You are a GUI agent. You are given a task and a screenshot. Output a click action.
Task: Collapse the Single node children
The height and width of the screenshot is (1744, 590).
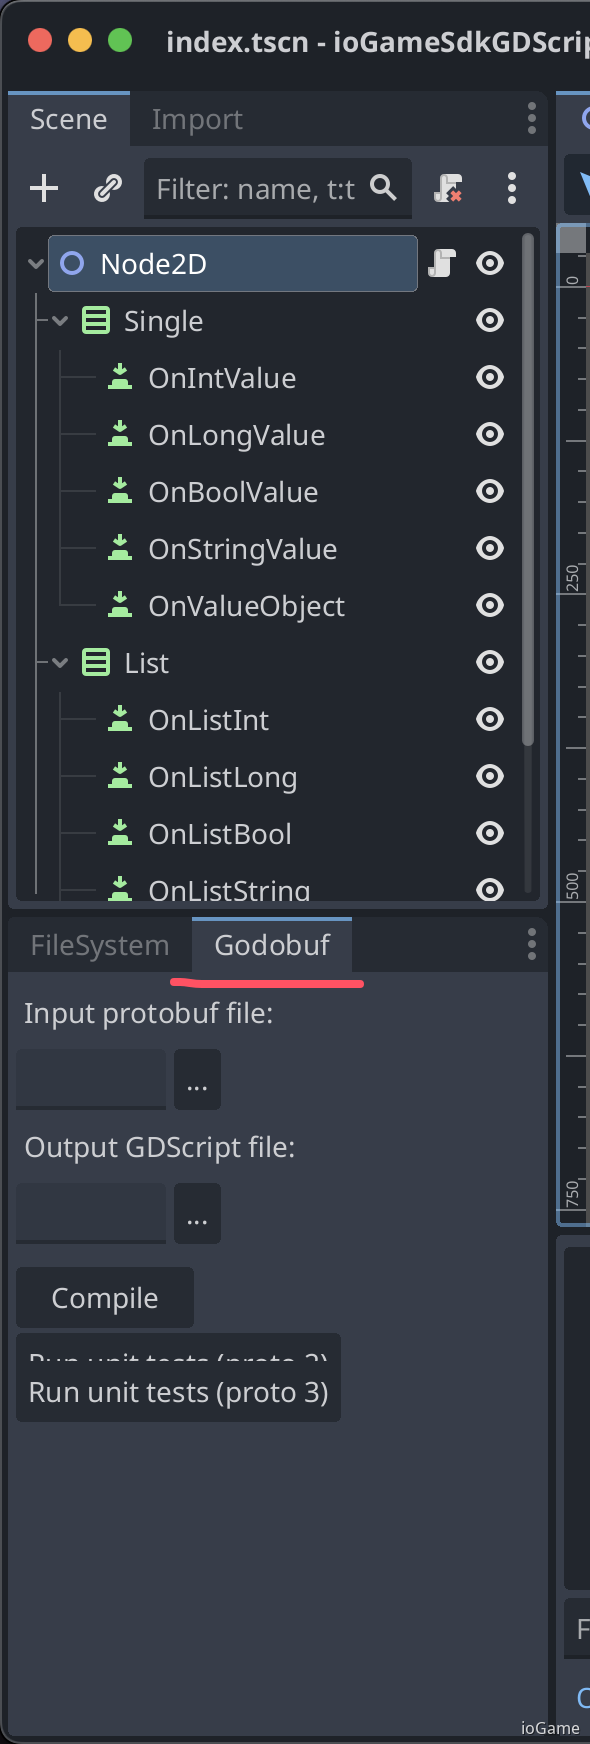[59, 320]
